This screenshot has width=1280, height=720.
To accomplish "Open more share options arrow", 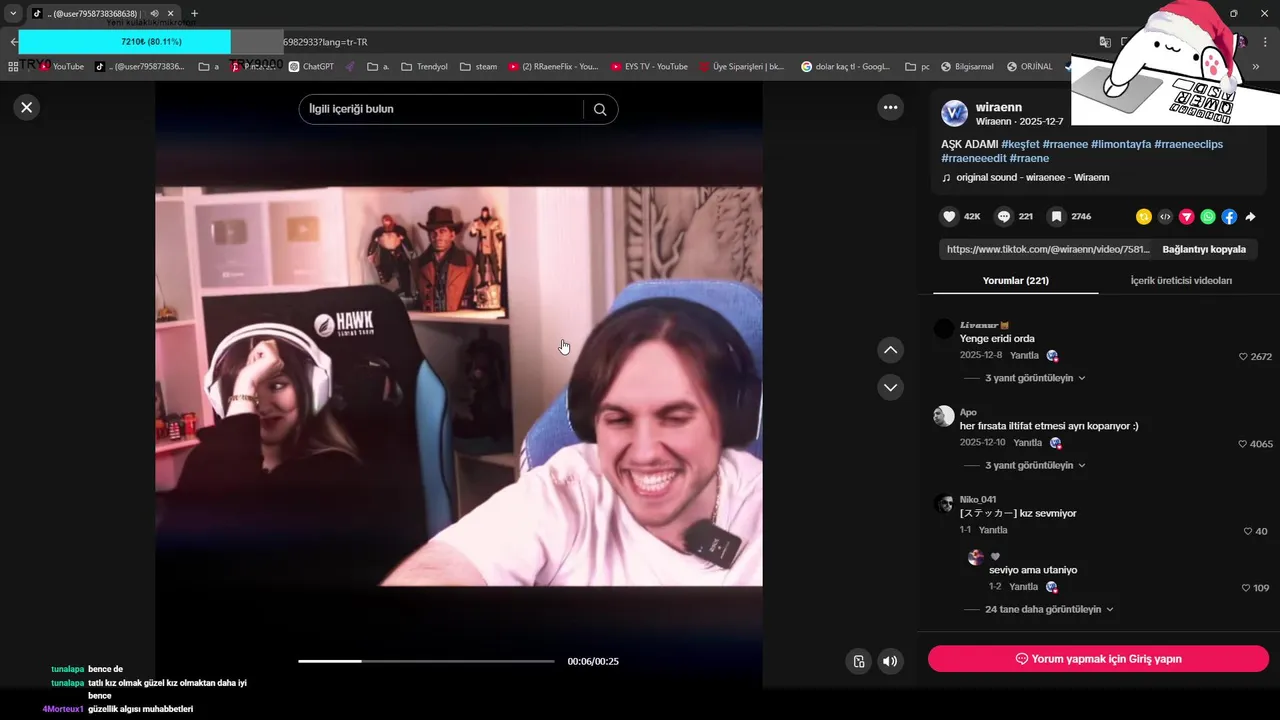I will (x=1250, y=217).
